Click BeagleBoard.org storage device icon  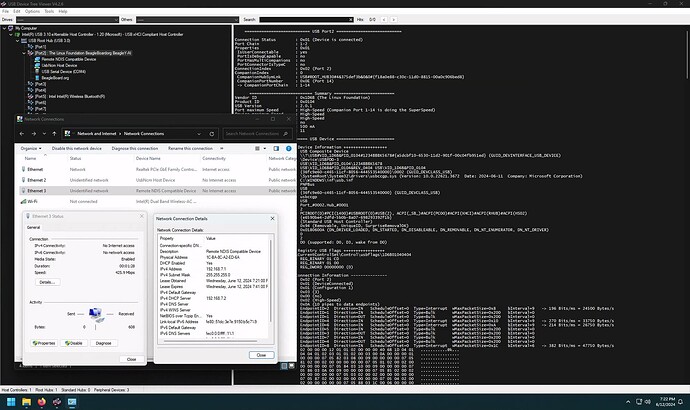point(37,78)
